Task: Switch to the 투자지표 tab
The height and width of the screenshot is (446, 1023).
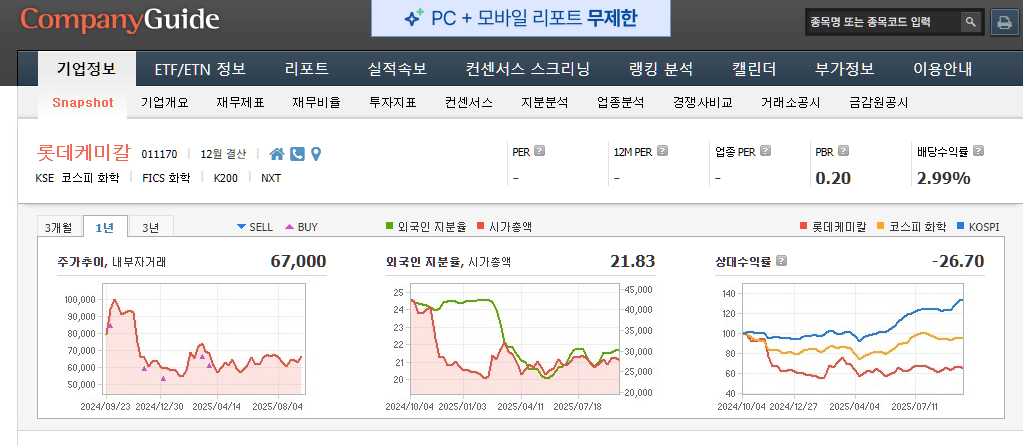Action: [393, 103]
